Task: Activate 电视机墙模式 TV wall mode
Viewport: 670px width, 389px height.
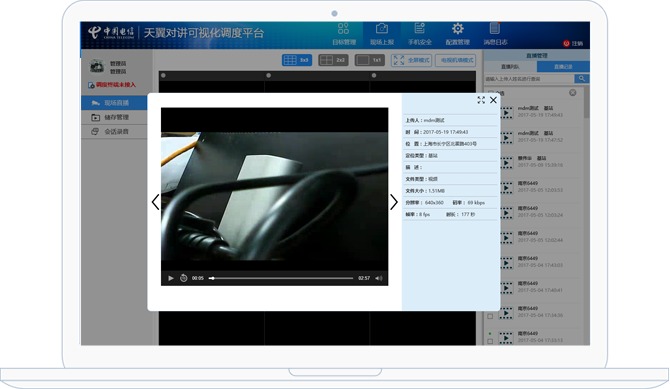Action: (455, 60)
